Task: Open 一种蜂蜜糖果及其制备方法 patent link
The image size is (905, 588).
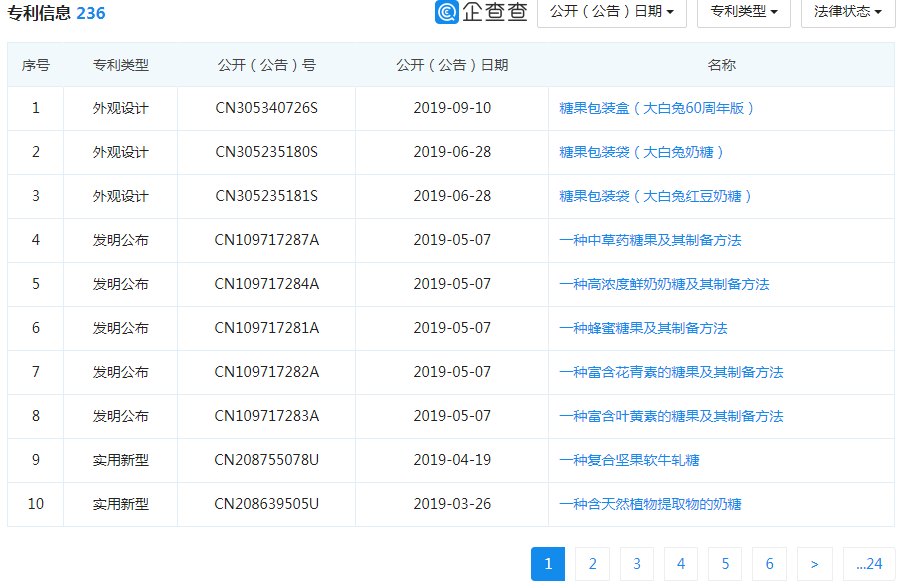Action: (x=643, y=328)
